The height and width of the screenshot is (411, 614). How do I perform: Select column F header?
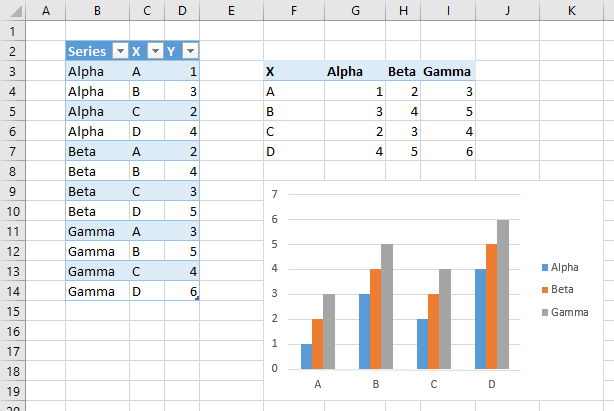tap(294, 11)
